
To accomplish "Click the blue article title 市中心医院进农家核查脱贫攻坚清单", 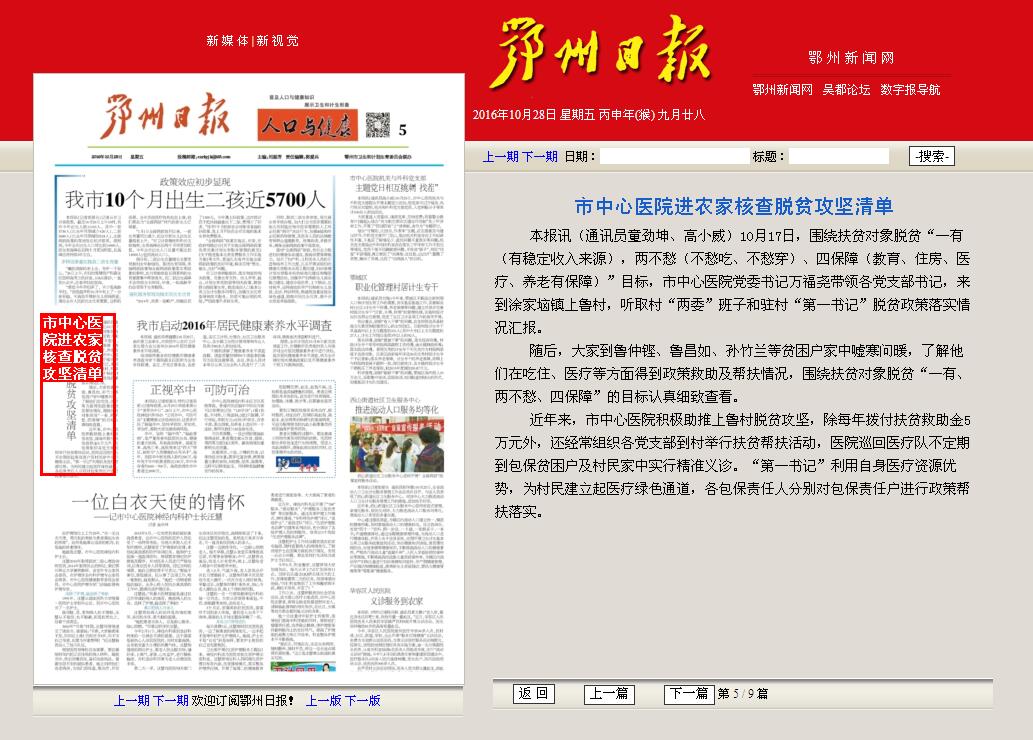I will (x=734, y=206).
